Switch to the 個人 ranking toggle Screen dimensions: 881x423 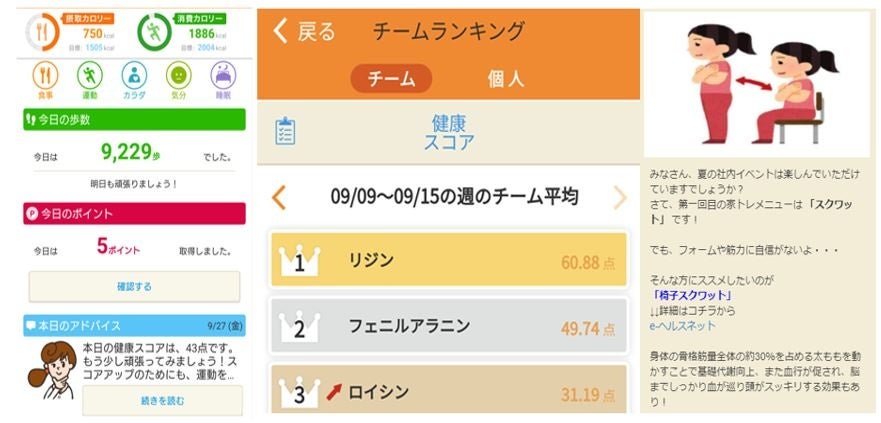[505, 79]
